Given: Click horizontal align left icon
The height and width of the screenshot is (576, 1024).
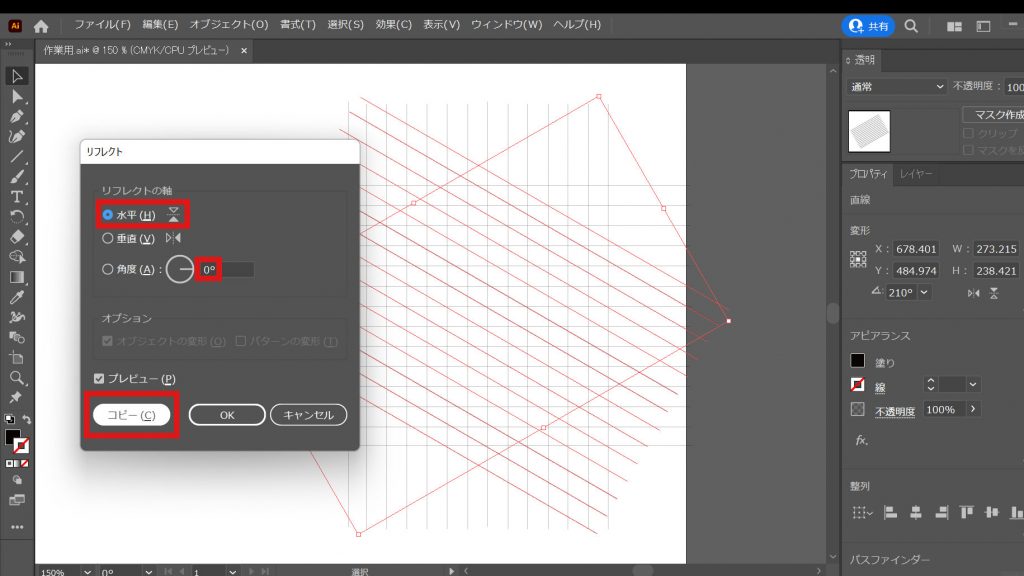Looking at the screenshot, I should coord(890,513).
